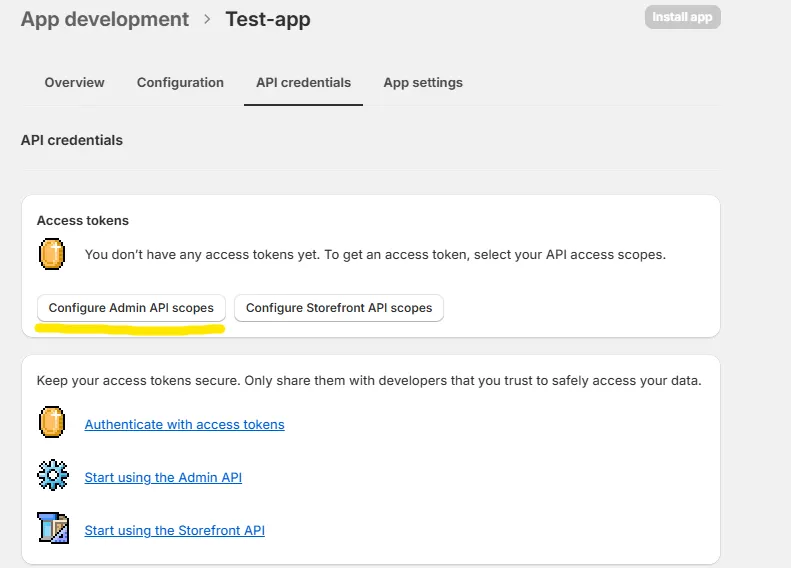Viewport: 791px width, 568px height.
Task: Switch to the Configuration tab
Action: coord(180,82)
